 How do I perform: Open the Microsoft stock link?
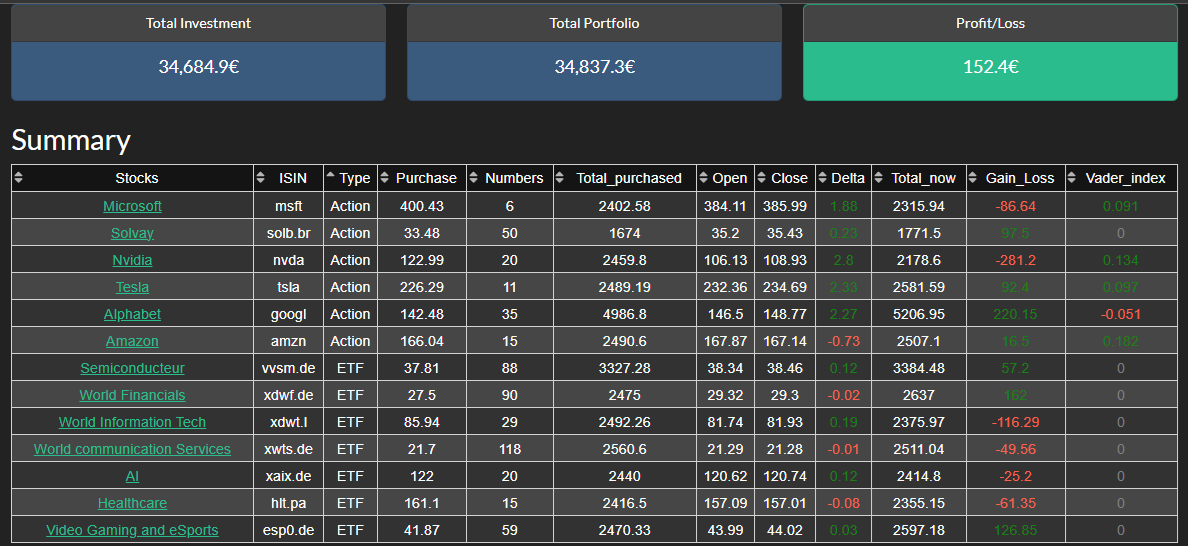pyautogui.click(x=132, y=206)
